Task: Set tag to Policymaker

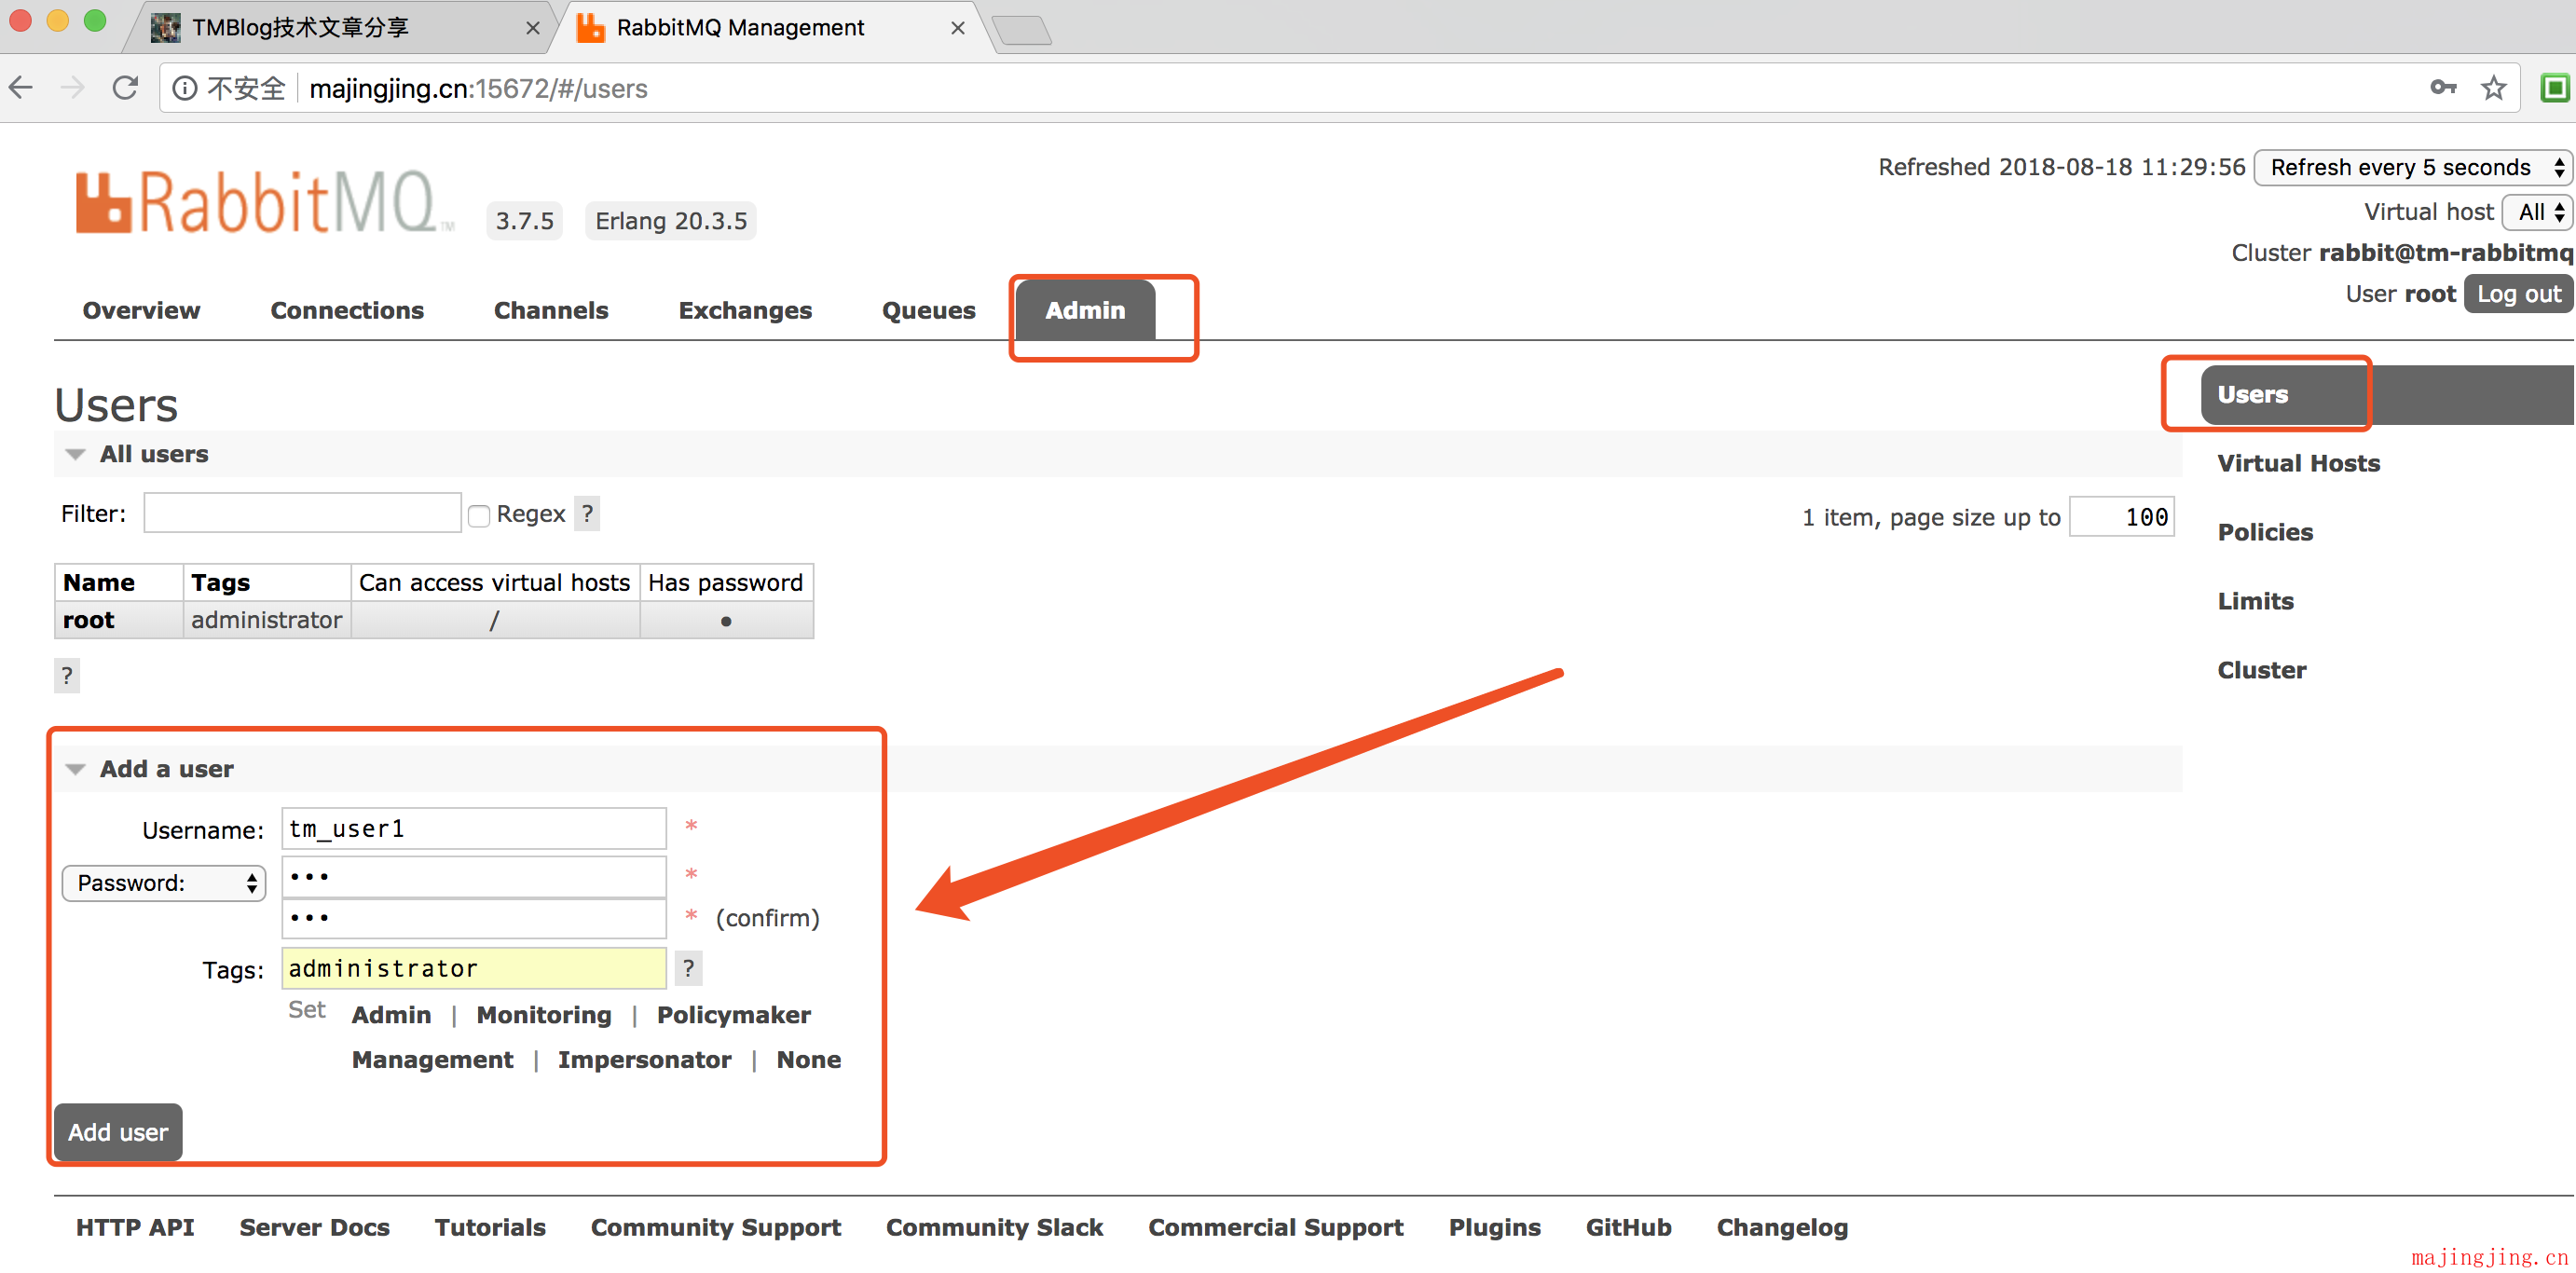Action: point(734,1015)
